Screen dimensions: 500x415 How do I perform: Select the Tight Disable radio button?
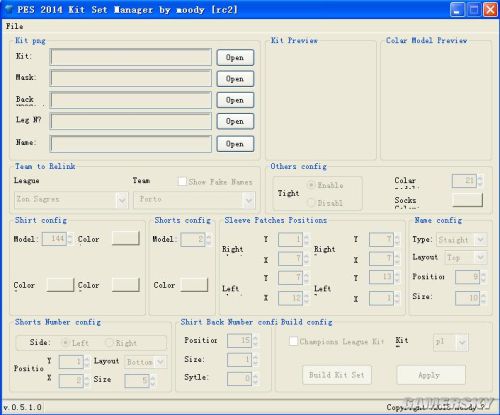[x=311, y=202]
